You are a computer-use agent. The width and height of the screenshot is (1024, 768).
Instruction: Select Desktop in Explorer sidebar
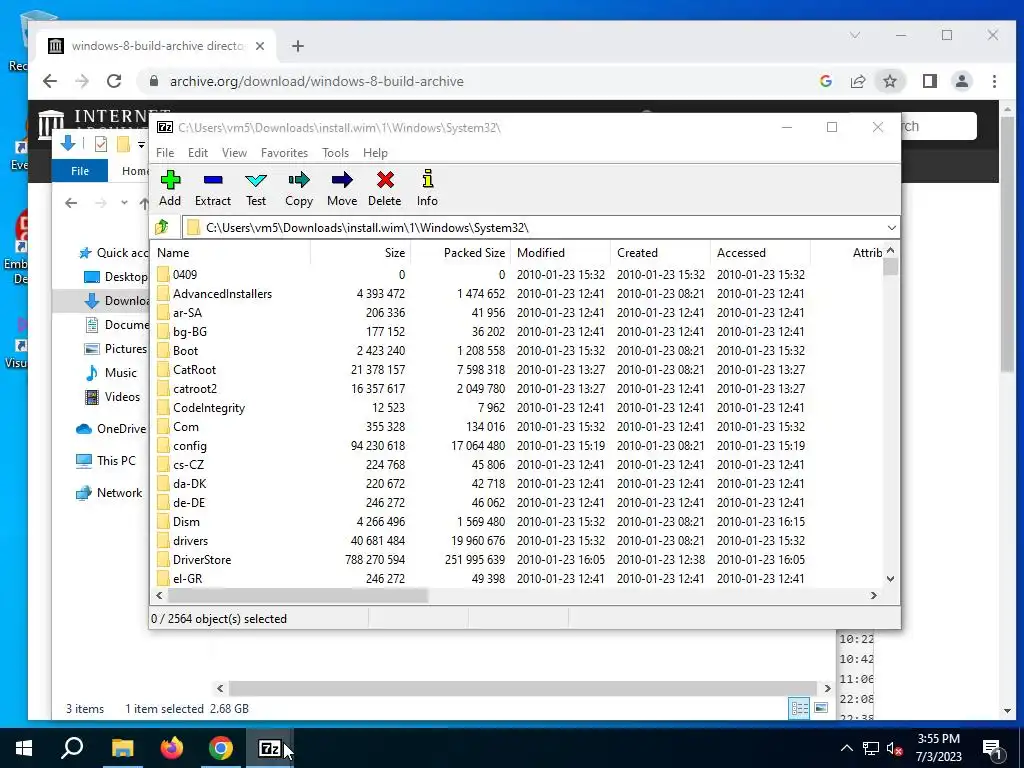(x=116, y=277)
